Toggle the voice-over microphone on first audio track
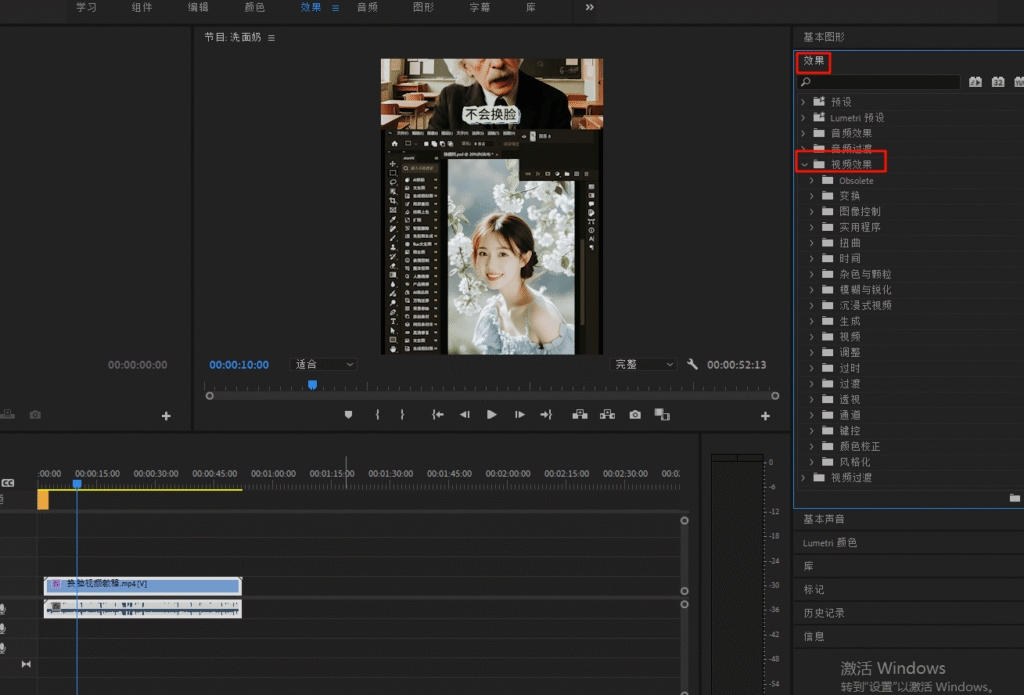The image size is (1024, 695). coord(3,609)
